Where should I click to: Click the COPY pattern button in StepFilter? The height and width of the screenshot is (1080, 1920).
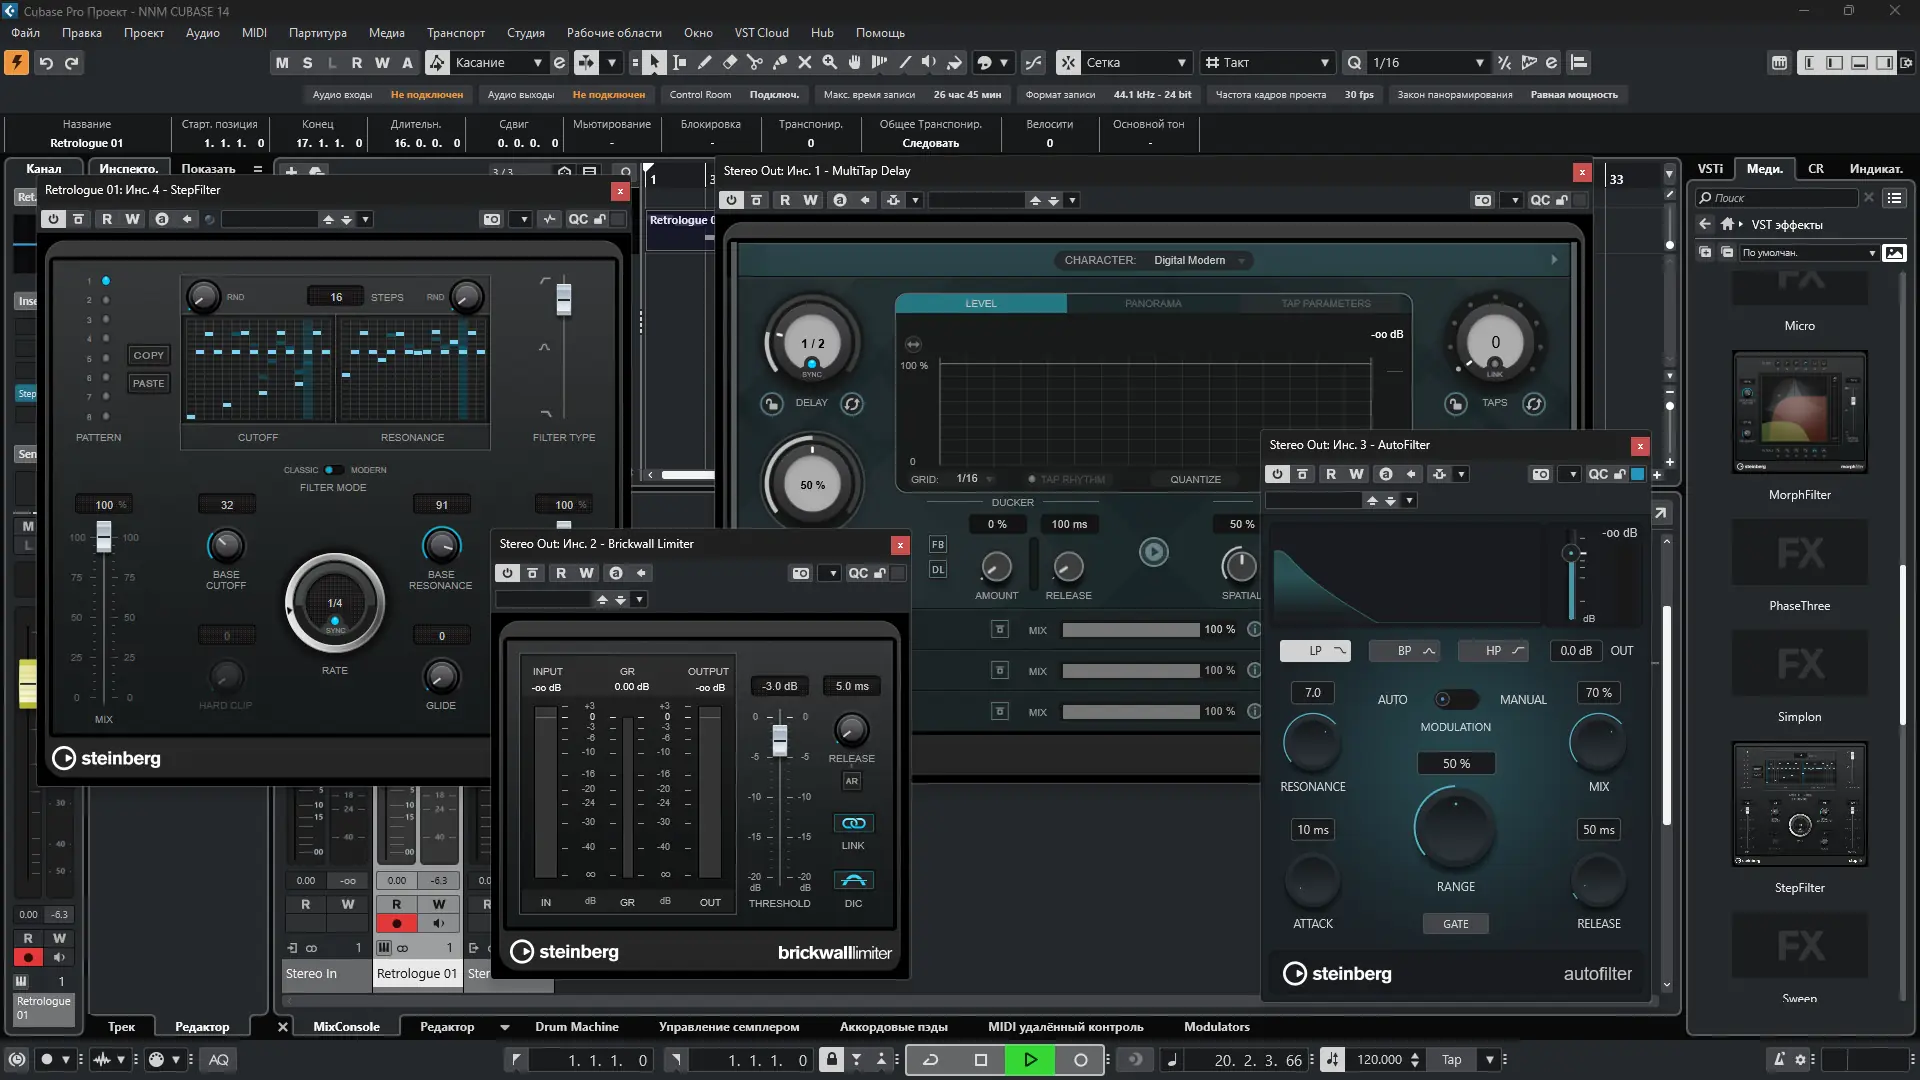(148, 355)
